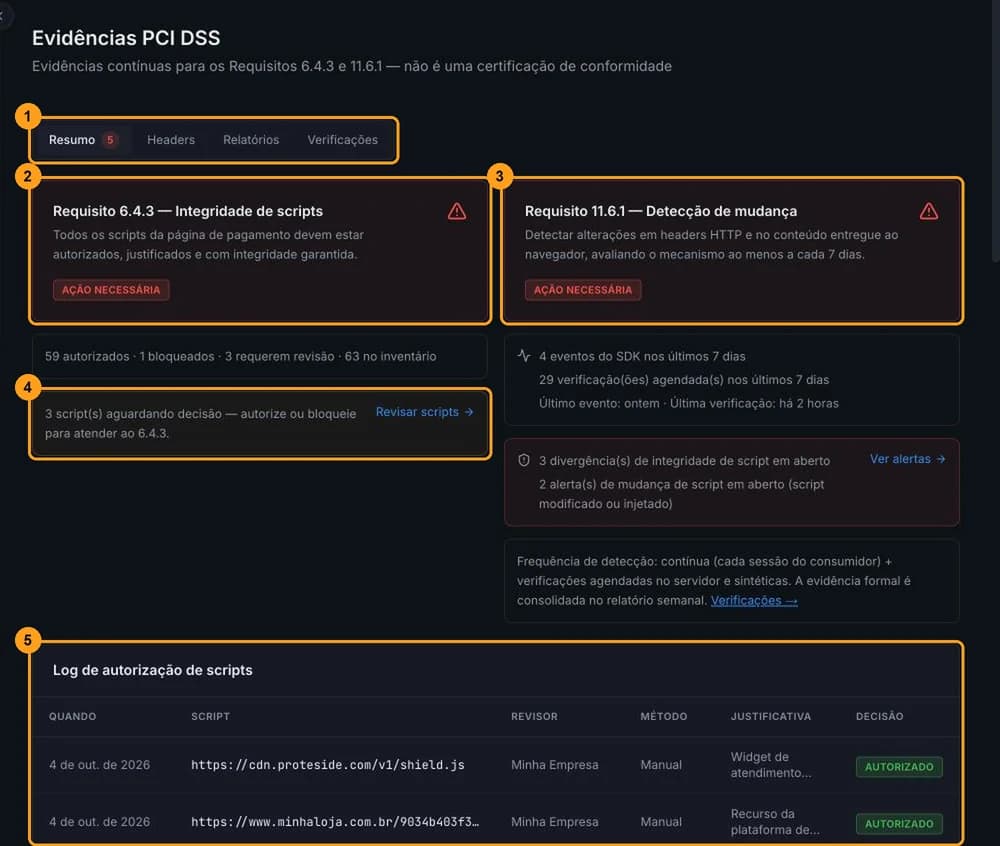1000x846 pixels.
Task: Click AÇÃO NECESSÁRIA badge under Requisito 11.6.1
Action: (x=583, y=289)
